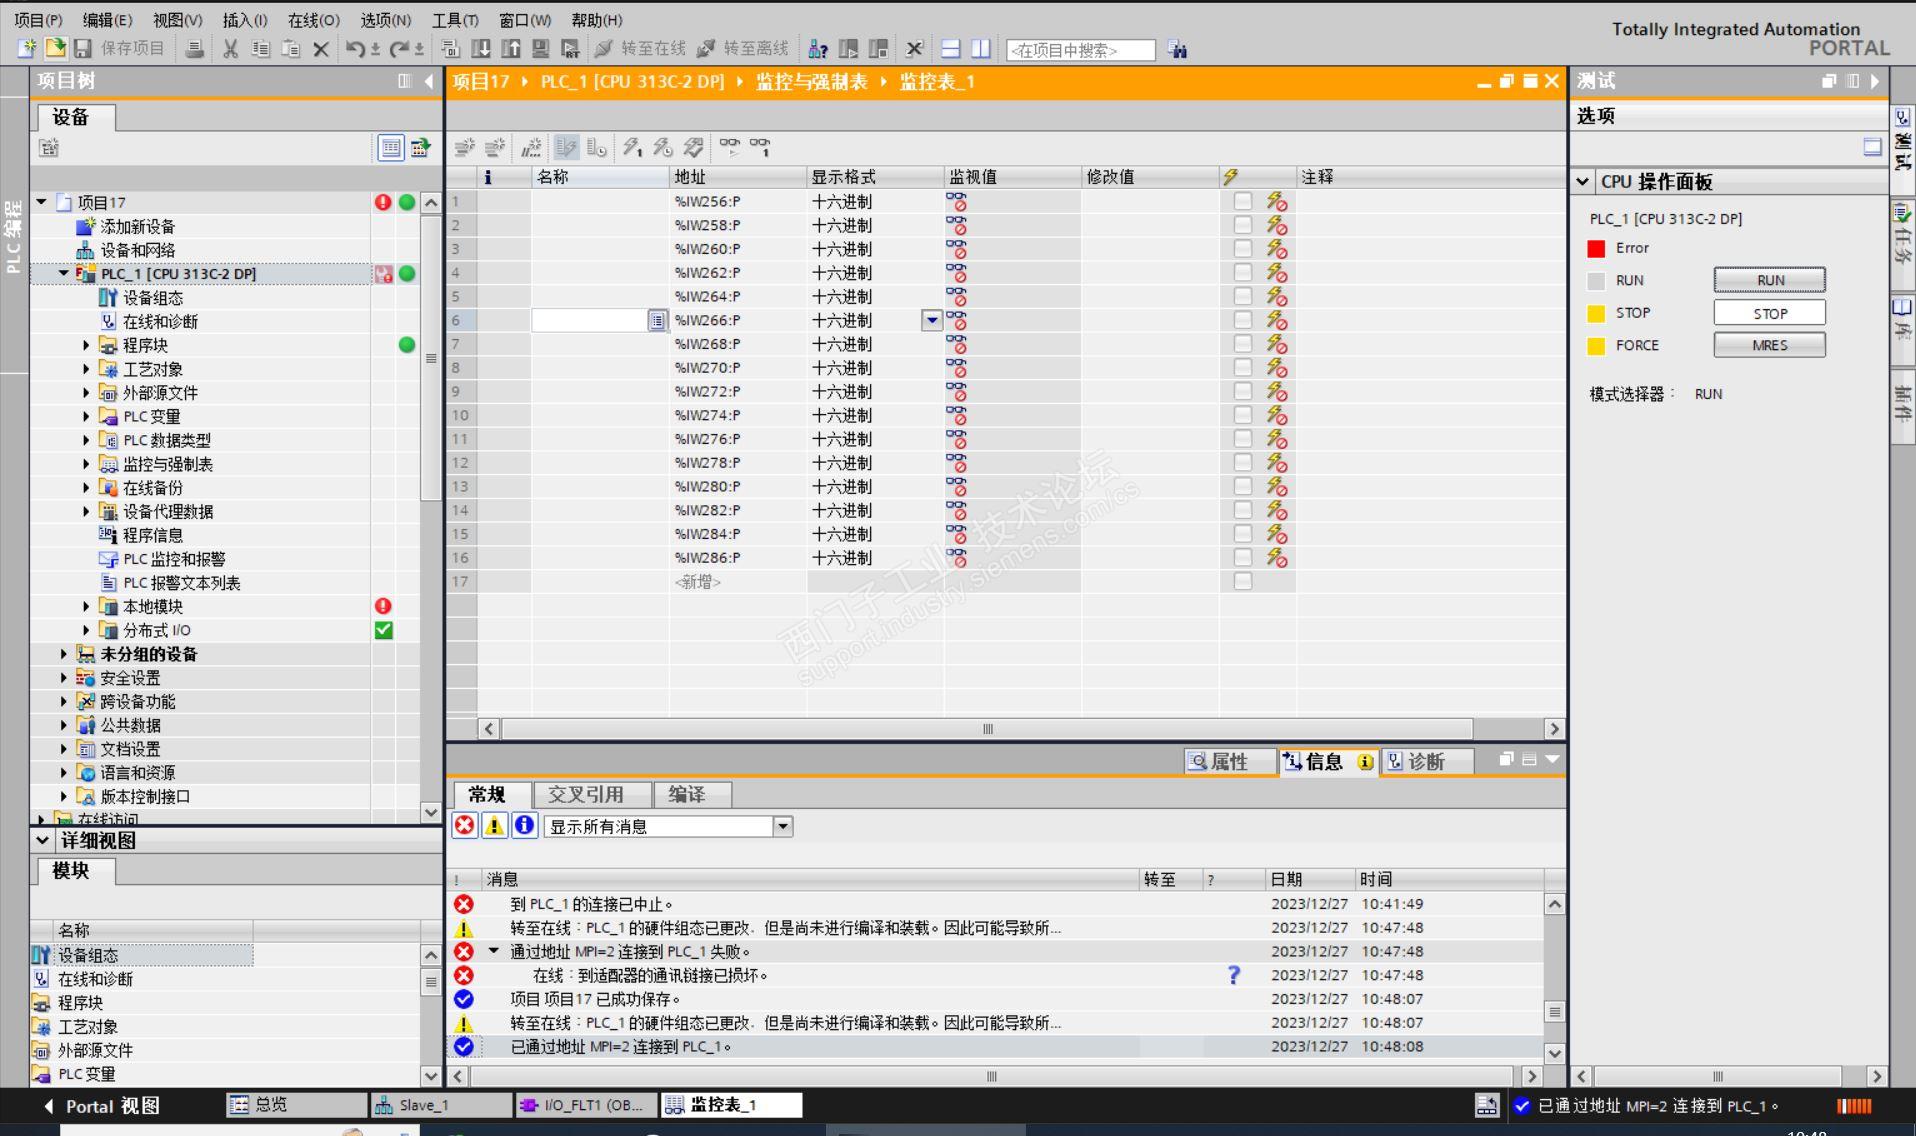Split the editor area vertically
Screen dimensions: 1916x1136
tap(981, 48)
